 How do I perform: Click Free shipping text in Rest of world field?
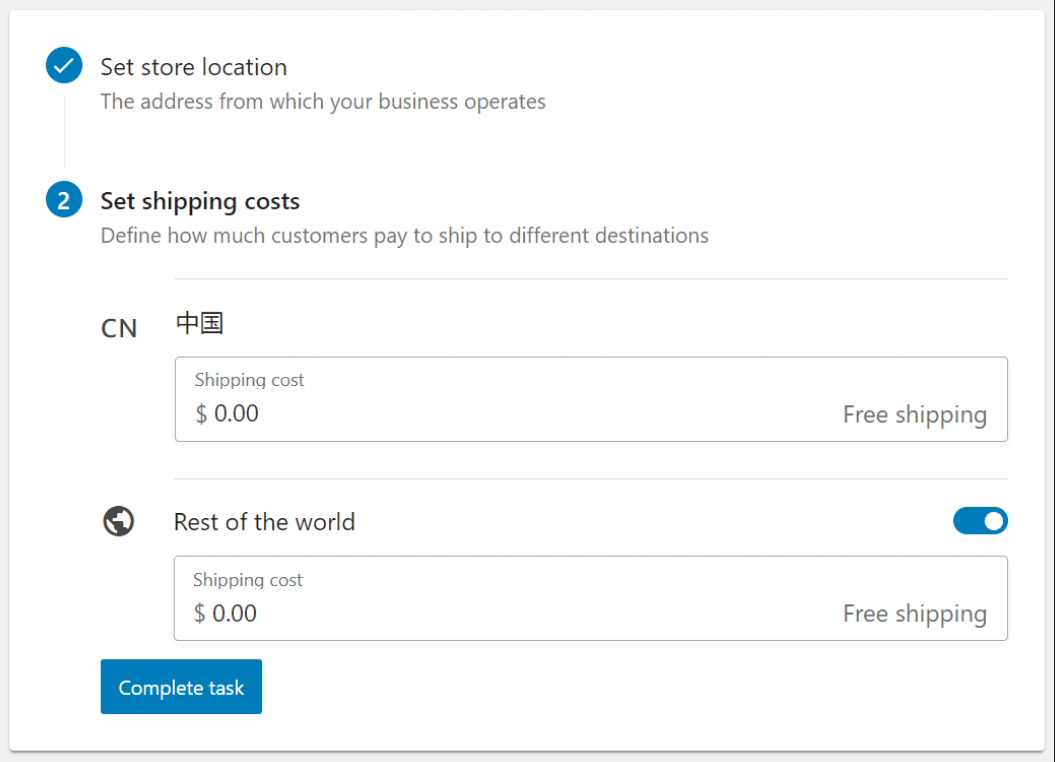(914, 613)
